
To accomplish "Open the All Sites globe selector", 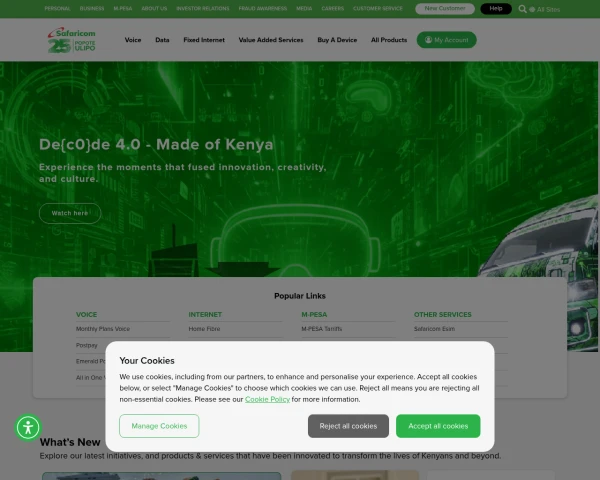I will 545,9.
